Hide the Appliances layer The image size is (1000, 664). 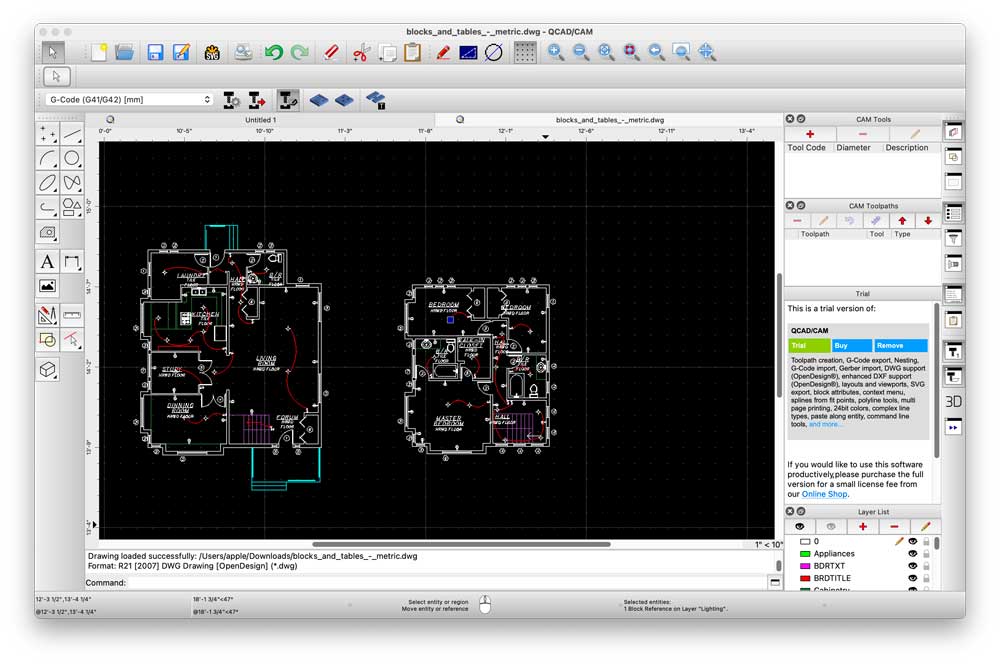912,553
